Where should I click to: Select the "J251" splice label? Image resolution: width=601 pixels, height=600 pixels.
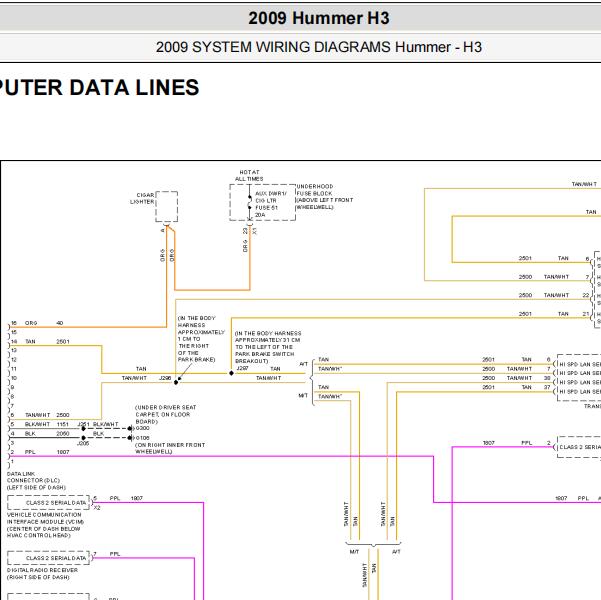[84, 424]
